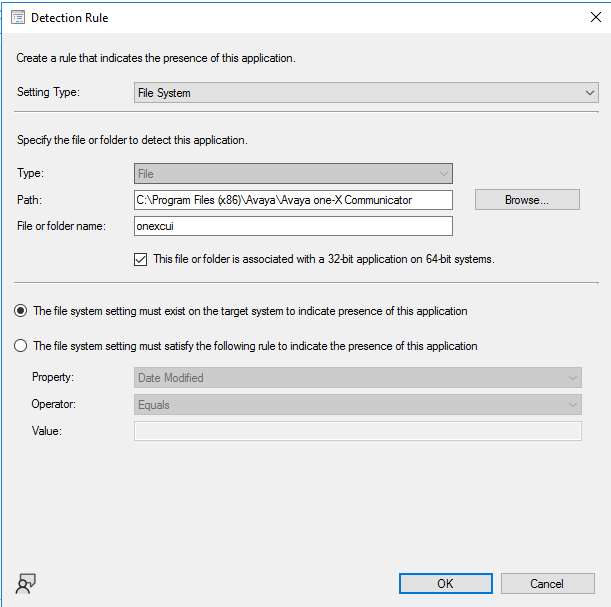Click the Path input field
The width and height of the screenshot is (611, 607).
point(293,200)
